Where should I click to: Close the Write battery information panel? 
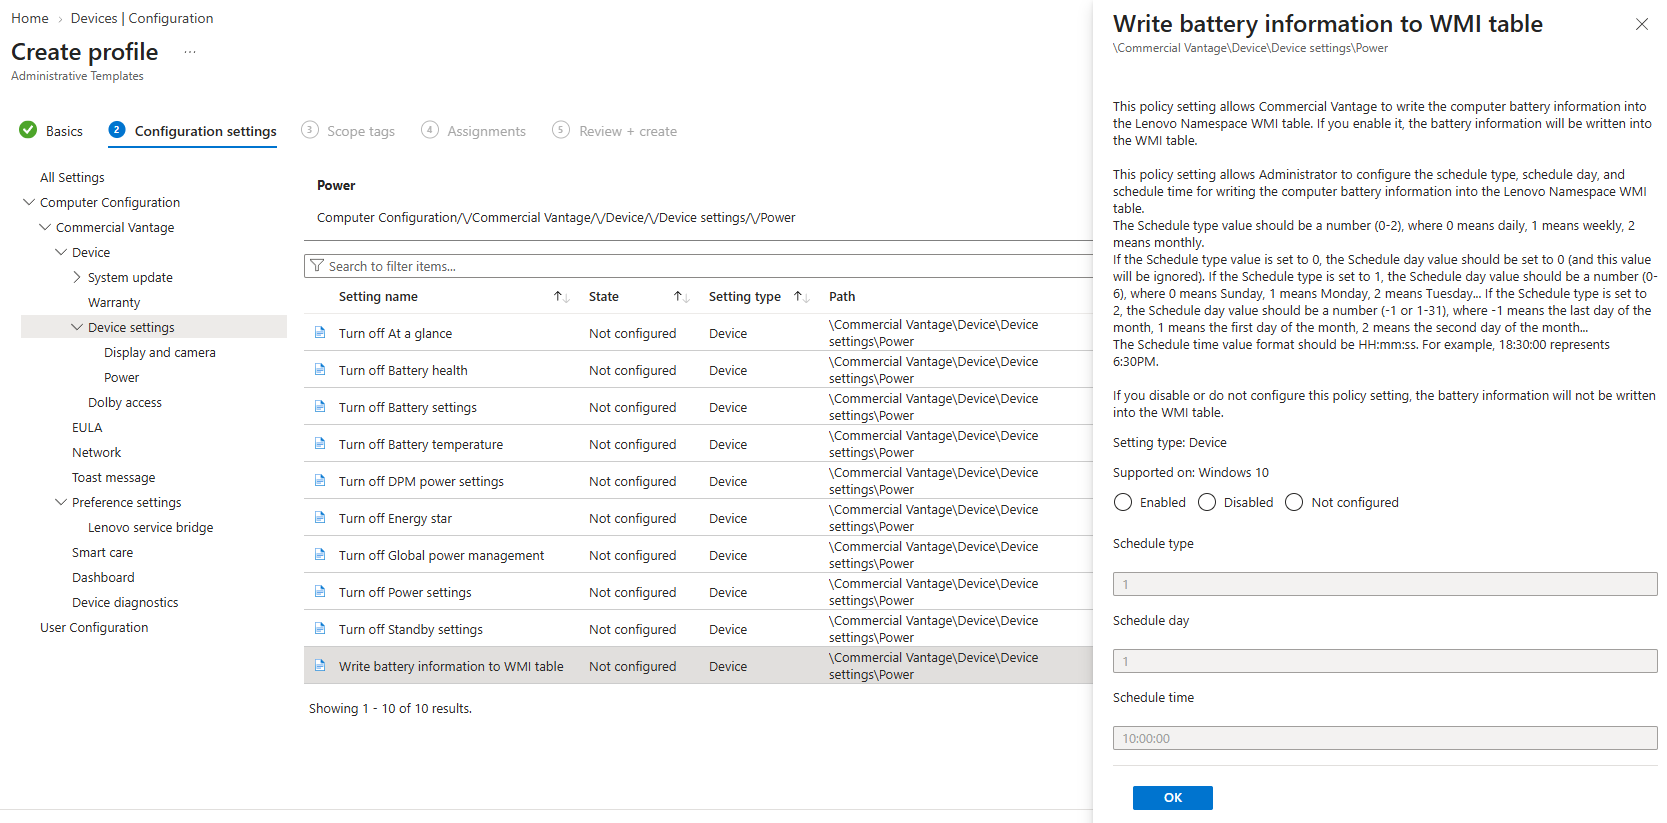coord(1641,24)
